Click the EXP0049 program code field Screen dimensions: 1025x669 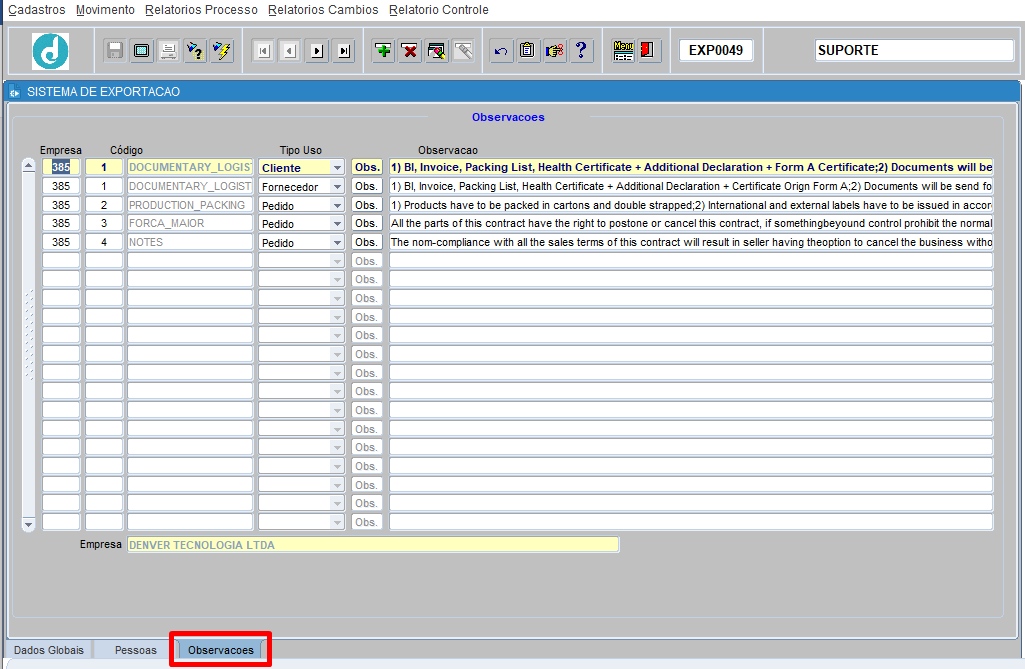716,50
